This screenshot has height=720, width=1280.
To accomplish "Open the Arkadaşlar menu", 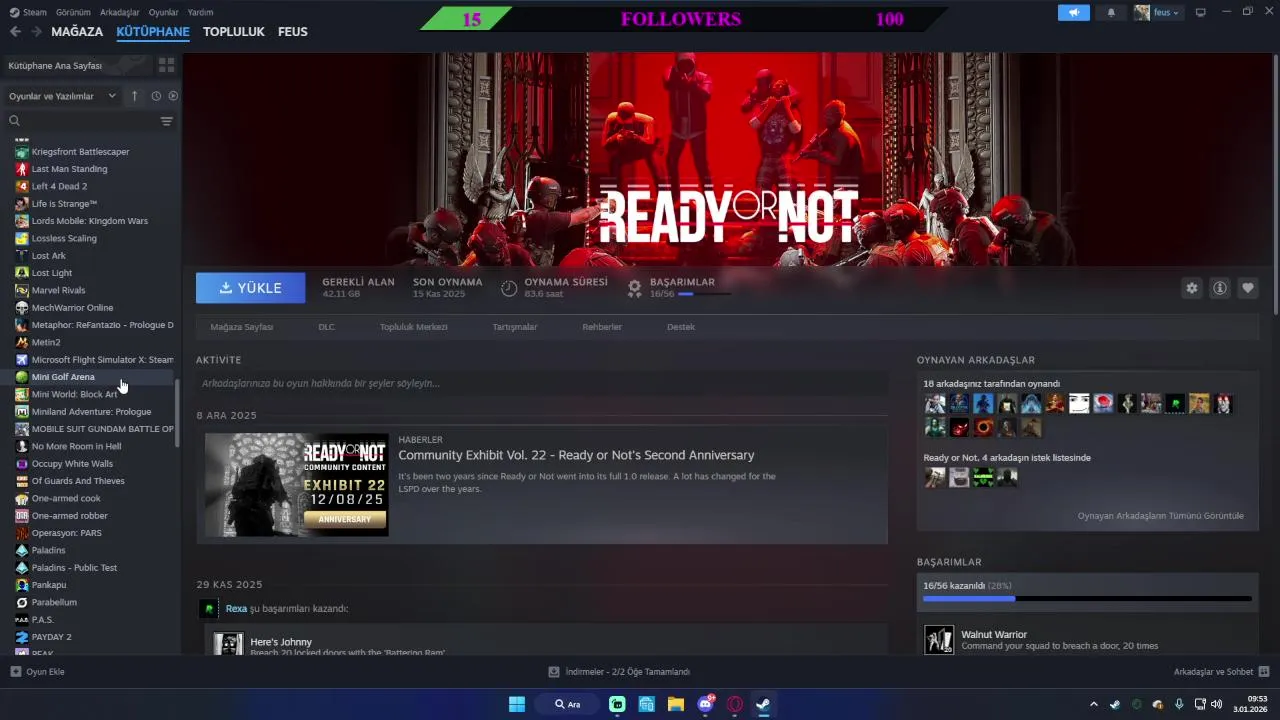I will coord(120,12).
